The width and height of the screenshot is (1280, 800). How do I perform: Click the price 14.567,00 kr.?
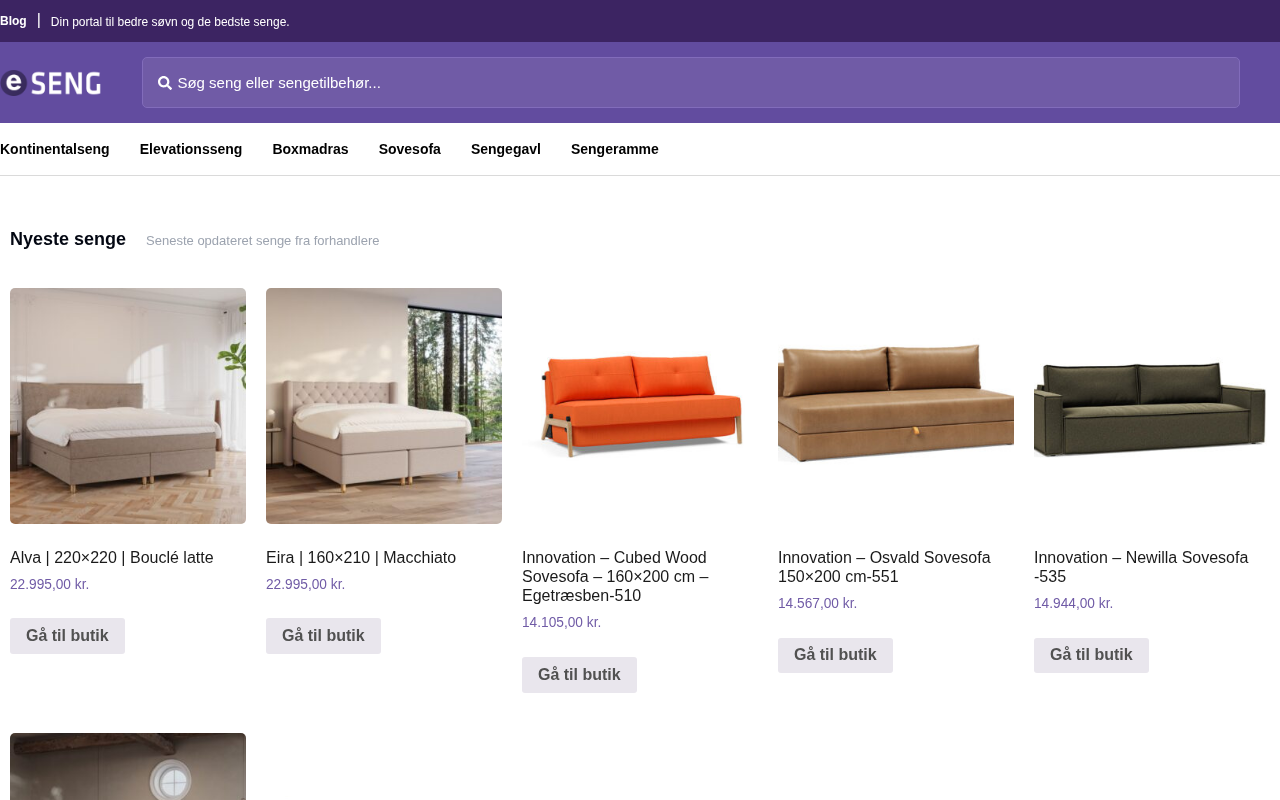818,603
